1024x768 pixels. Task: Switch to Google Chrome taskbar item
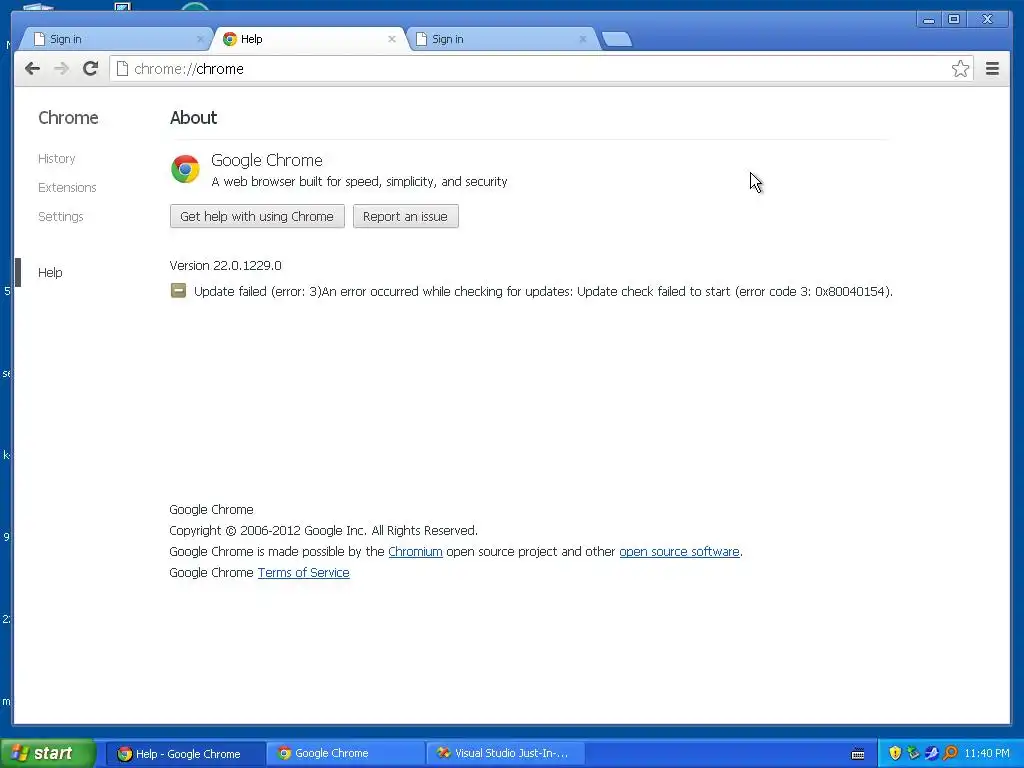[x=345, y=754]
